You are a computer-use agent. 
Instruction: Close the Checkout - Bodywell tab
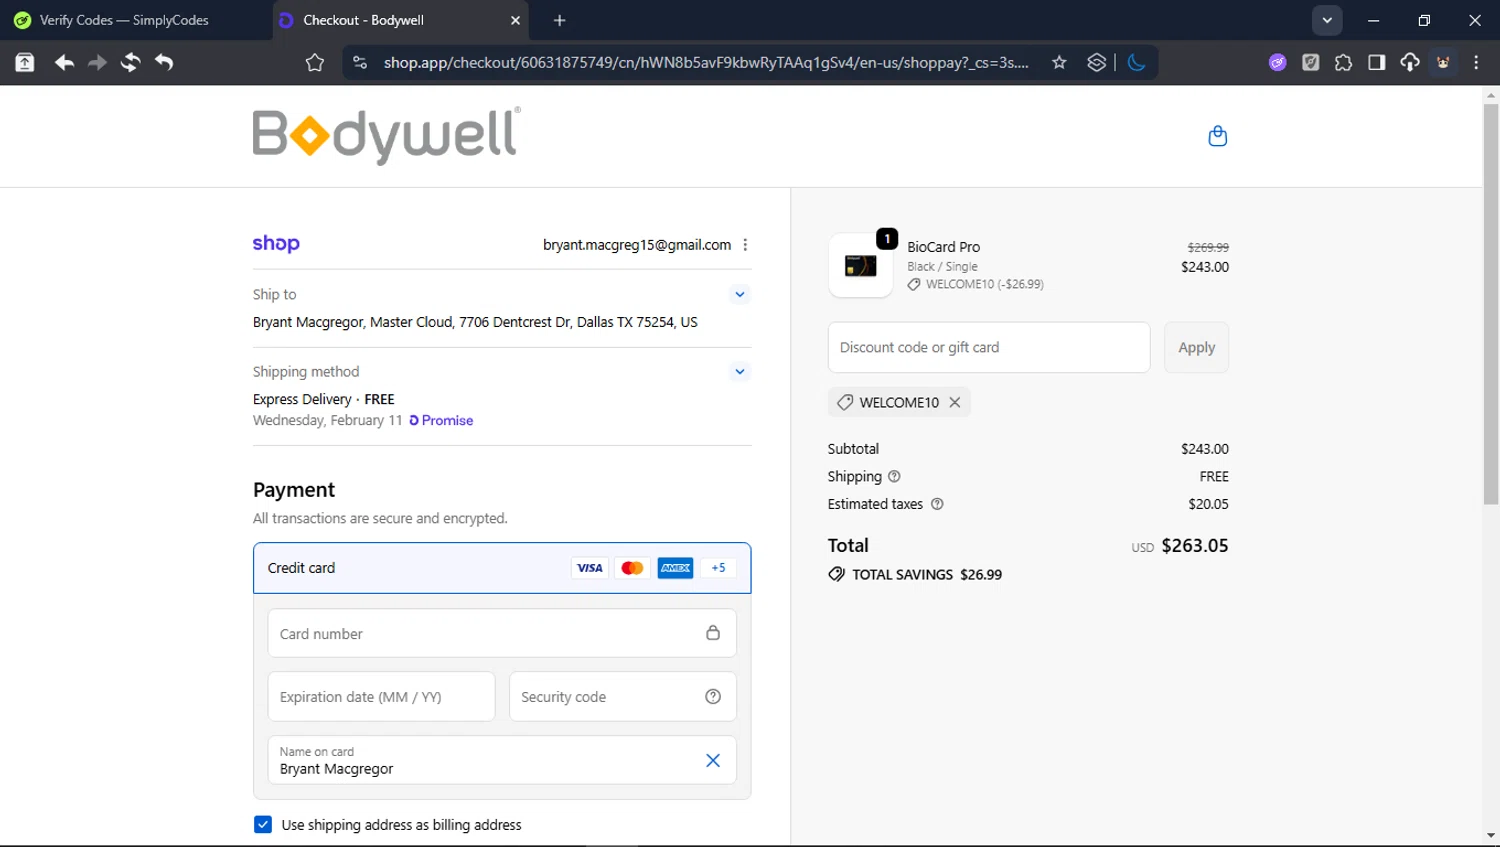click(515, 20)
